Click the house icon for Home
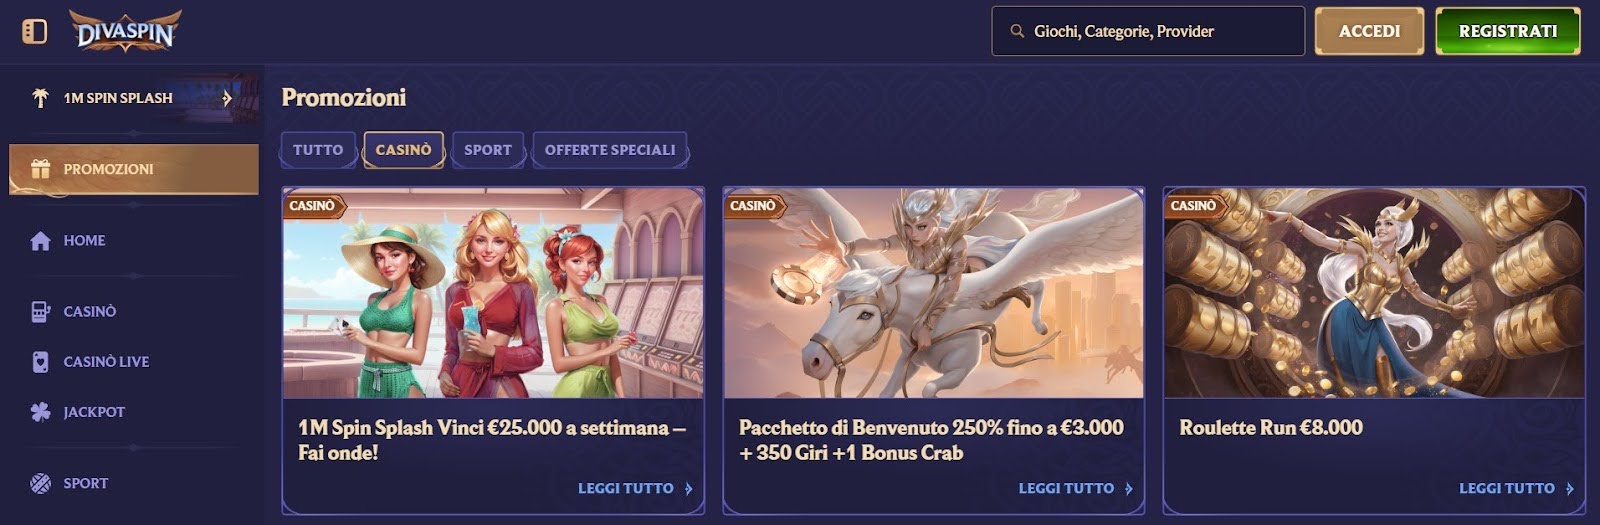This screenshot has width=1600, height=525. coord(40,241)
